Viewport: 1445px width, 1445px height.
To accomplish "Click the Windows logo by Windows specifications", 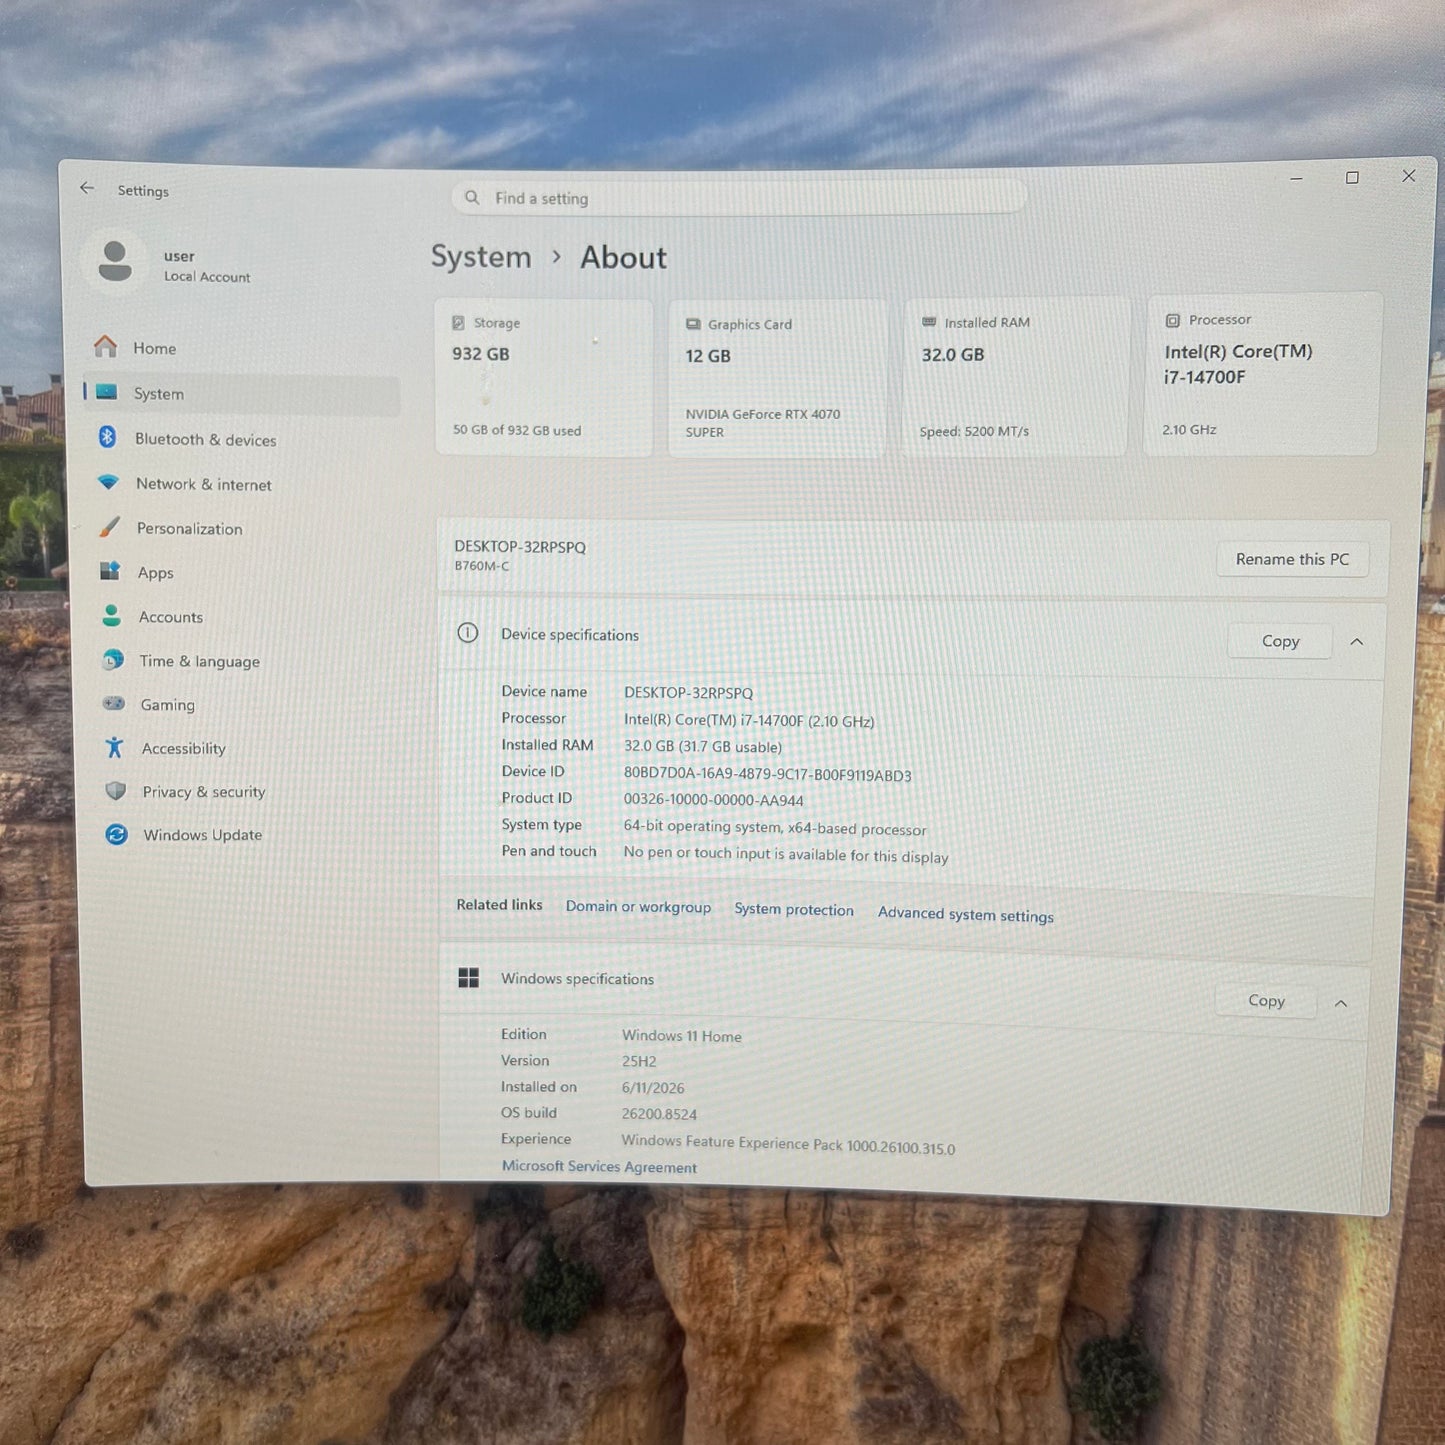I will [x=468, y=977].
